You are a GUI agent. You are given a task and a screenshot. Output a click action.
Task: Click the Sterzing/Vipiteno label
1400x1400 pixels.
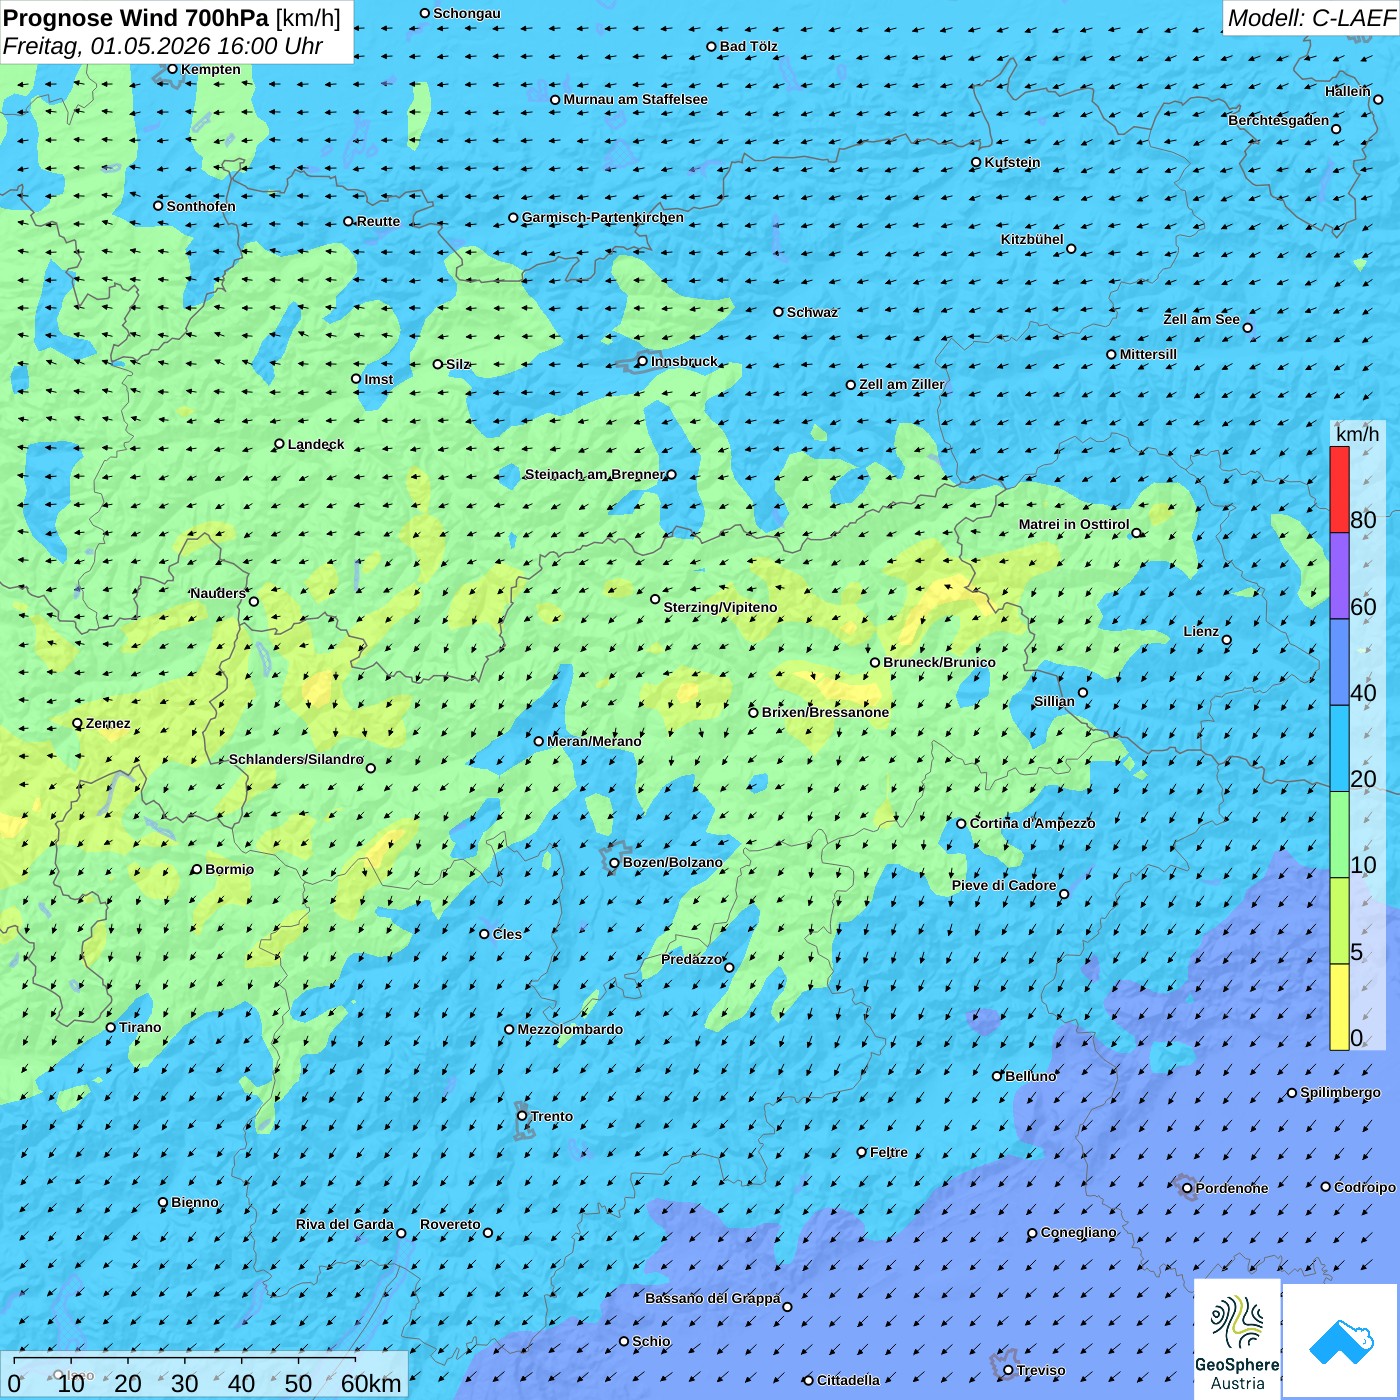[720, 607]
